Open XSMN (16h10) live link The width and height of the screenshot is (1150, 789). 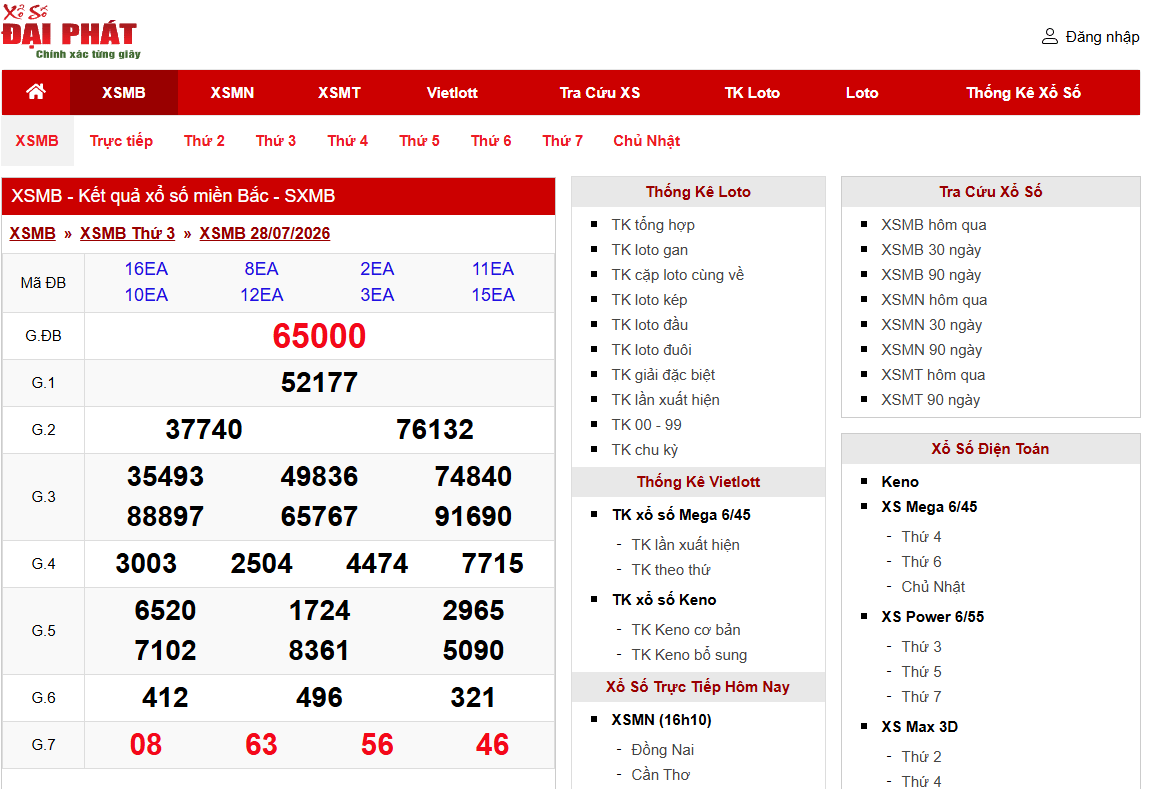click(x=662, y=720)
